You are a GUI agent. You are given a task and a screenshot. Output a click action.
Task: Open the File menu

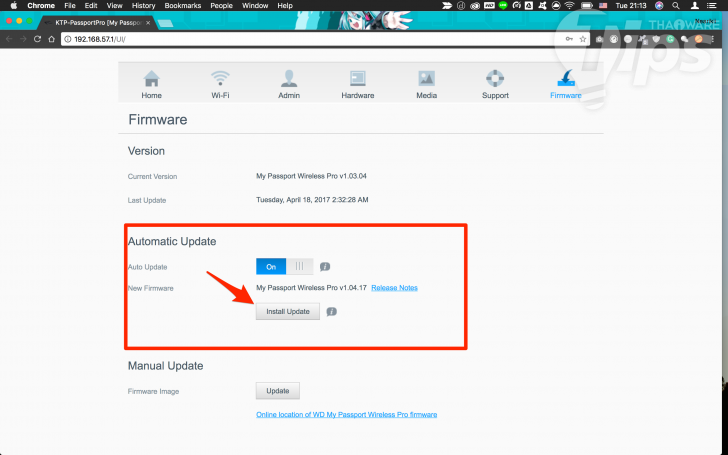pyautogui.click(x=70, y=6)
